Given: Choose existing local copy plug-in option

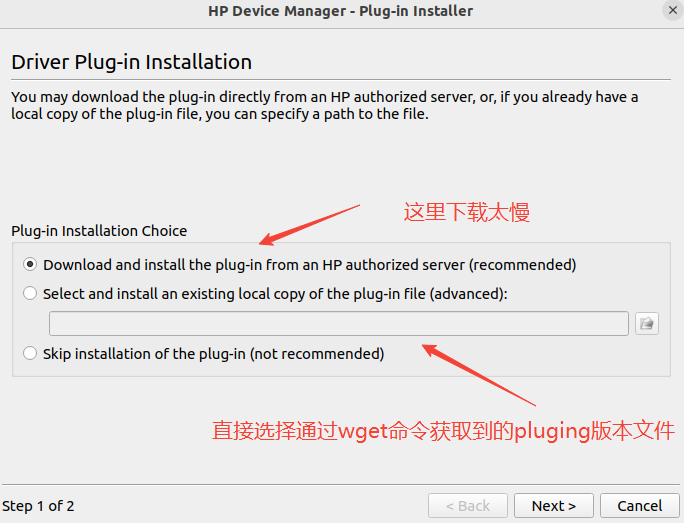Looking at the screenshot, I should 30,294.
